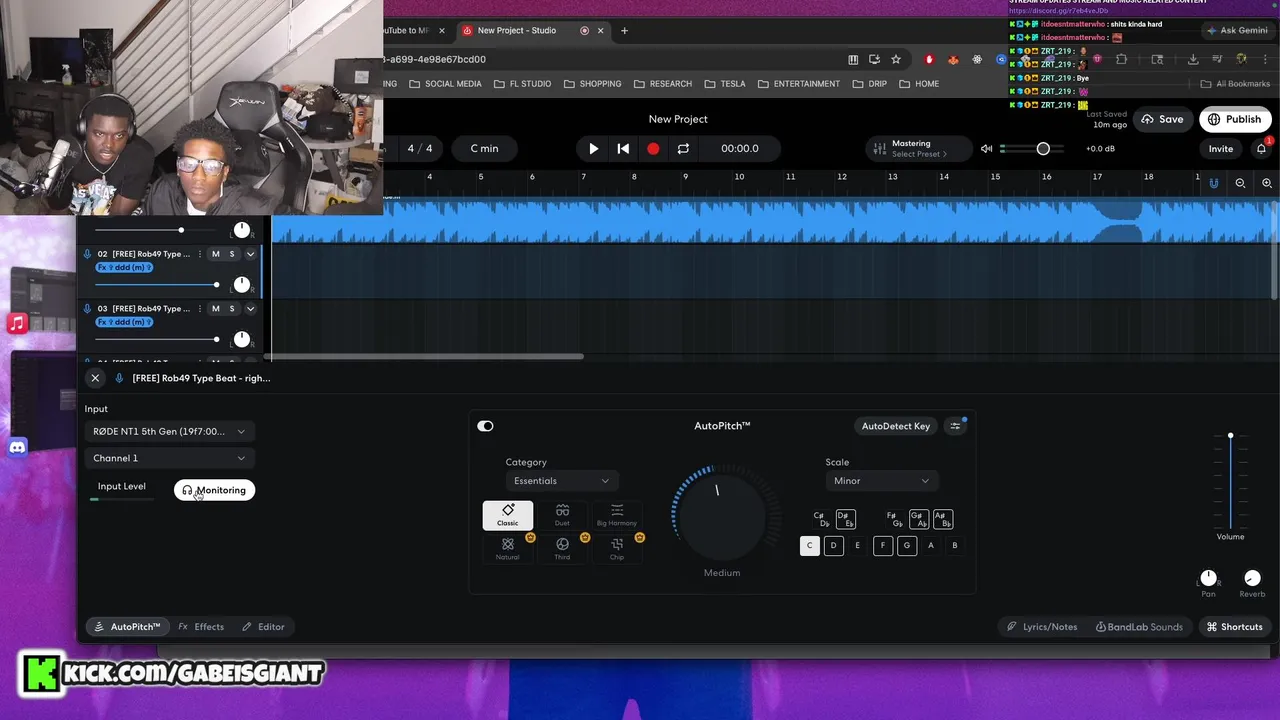
Task: Expand track 03 with chevron
Action: point(250,309)
